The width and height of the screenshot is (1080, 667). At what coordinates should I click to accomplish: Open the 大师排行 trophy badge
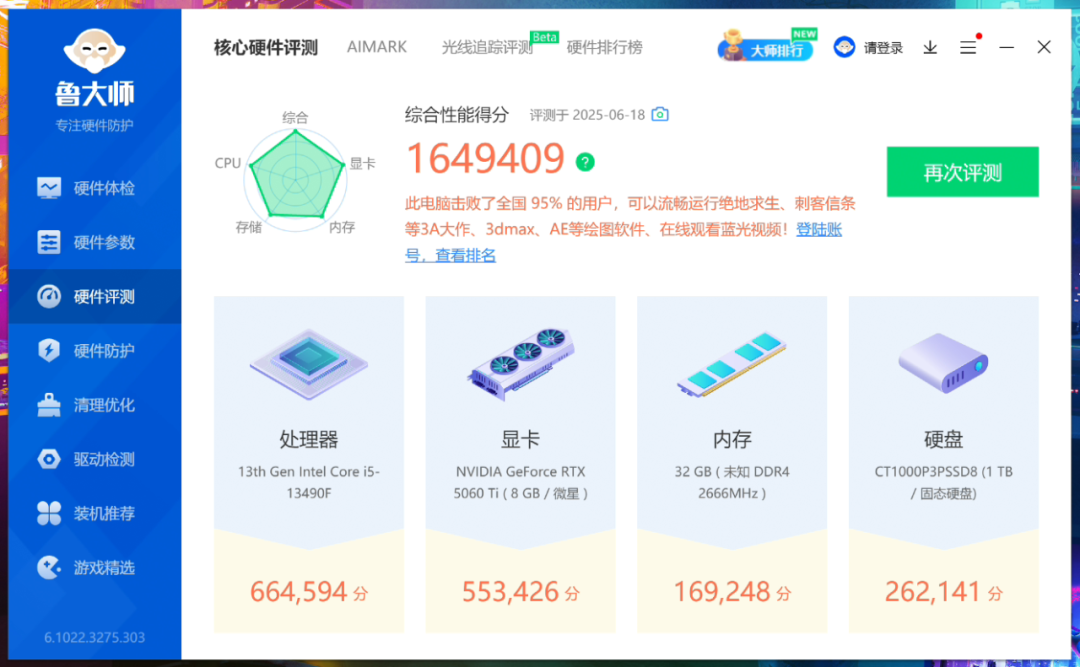click(767, 45)
